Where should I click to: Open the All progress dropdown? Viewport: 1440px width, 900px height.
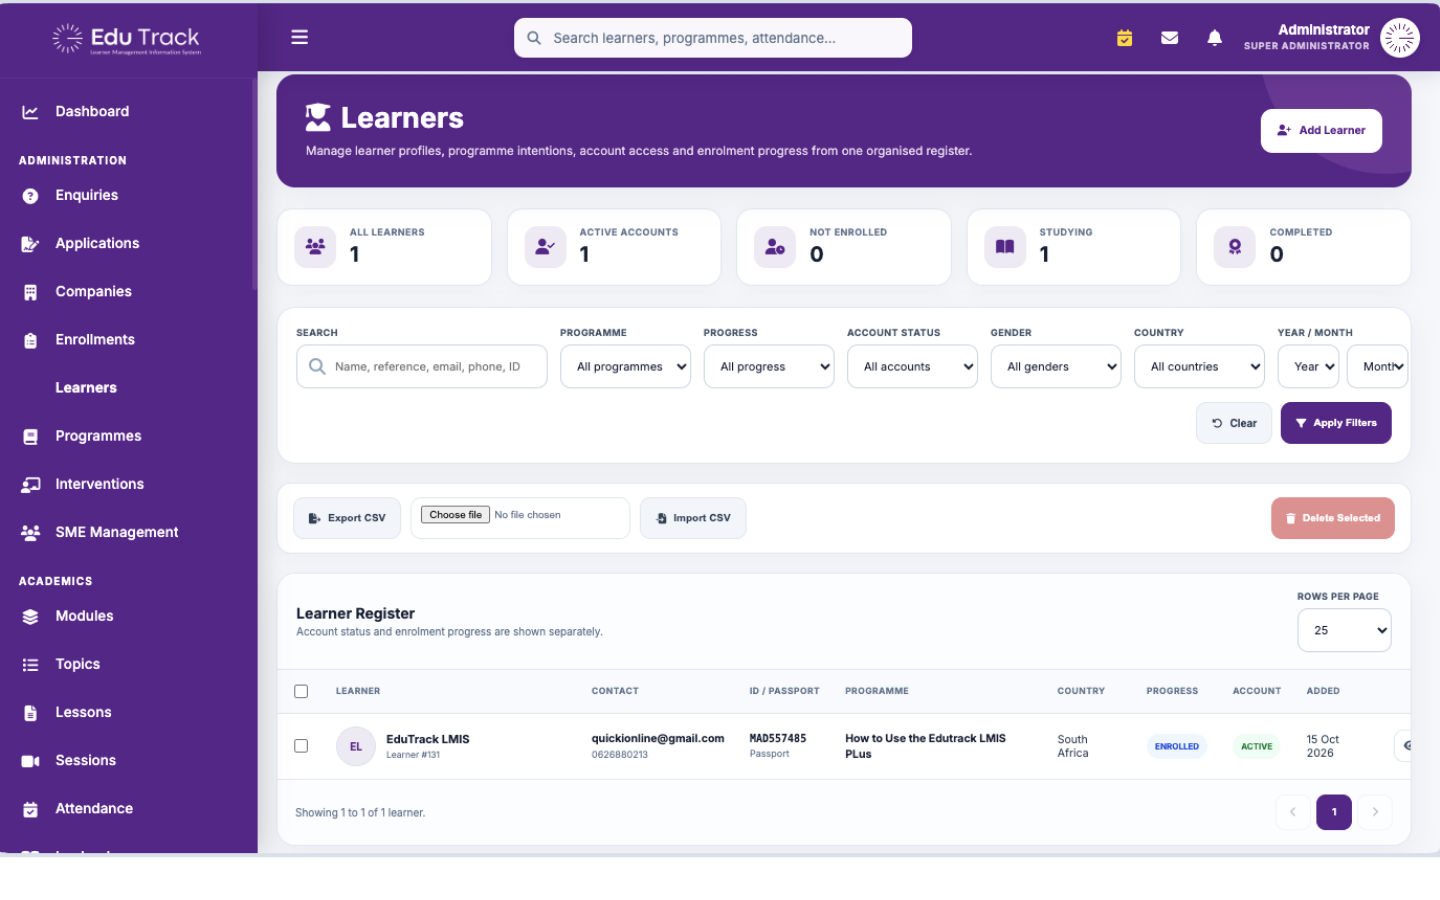769,367
